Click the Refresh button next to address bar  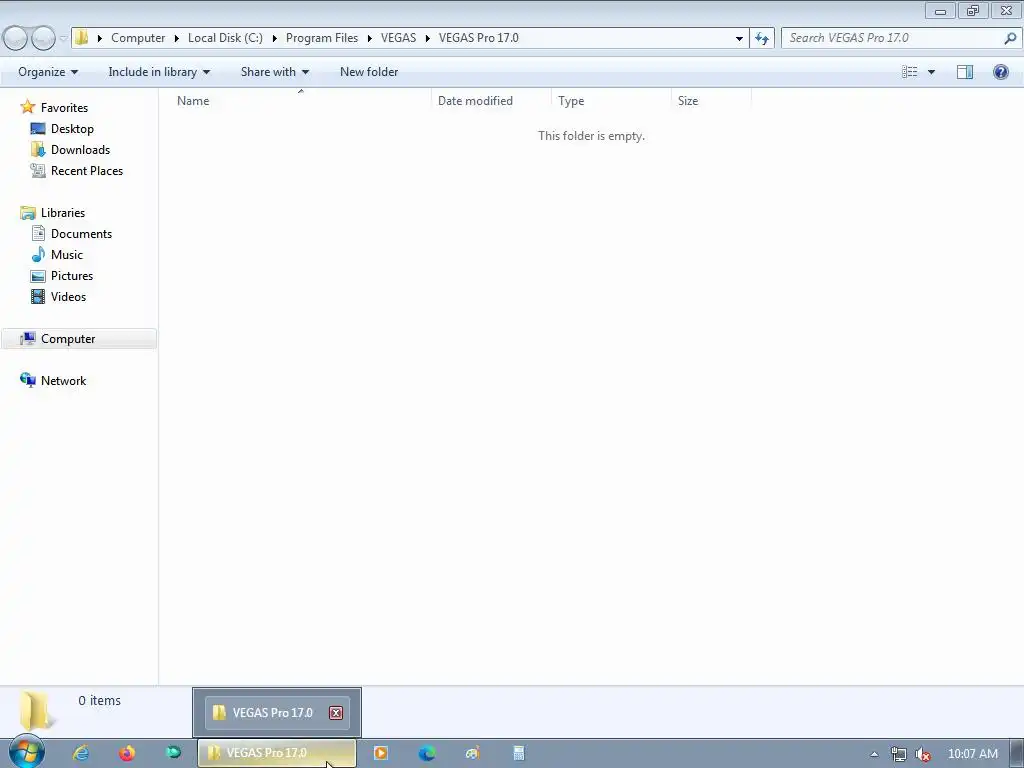click(761, 39)
